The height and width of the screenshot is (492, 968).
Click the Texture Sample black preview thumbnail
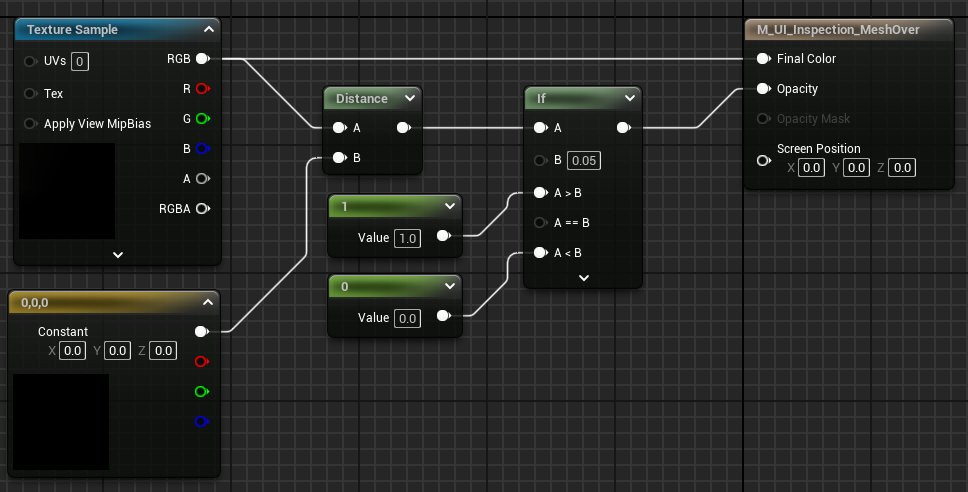(x=67, y=191)
